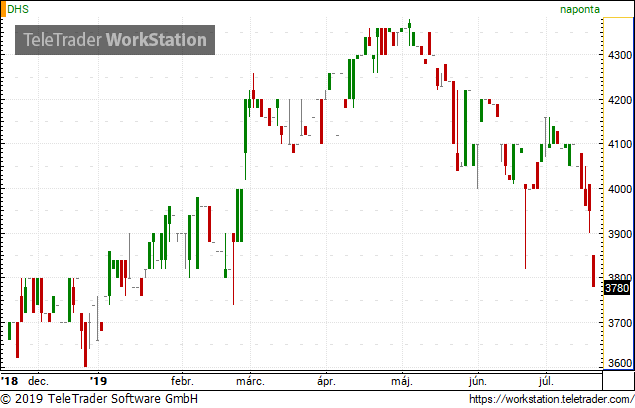The width and height of the screenshot is (635, 408).
Task: Click the 'jún.' date axis label
Action: (x=477, y=381)
